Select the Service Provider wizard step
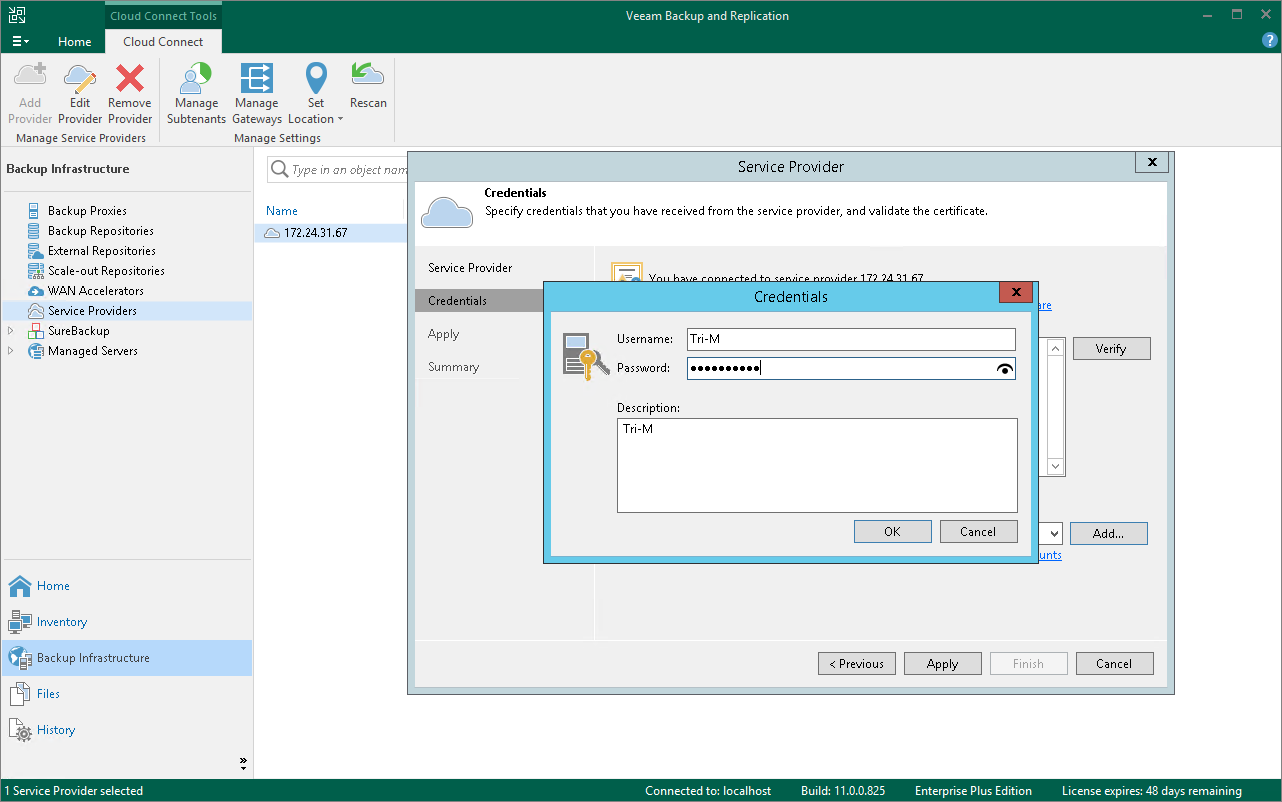 (x=470, y=268)
